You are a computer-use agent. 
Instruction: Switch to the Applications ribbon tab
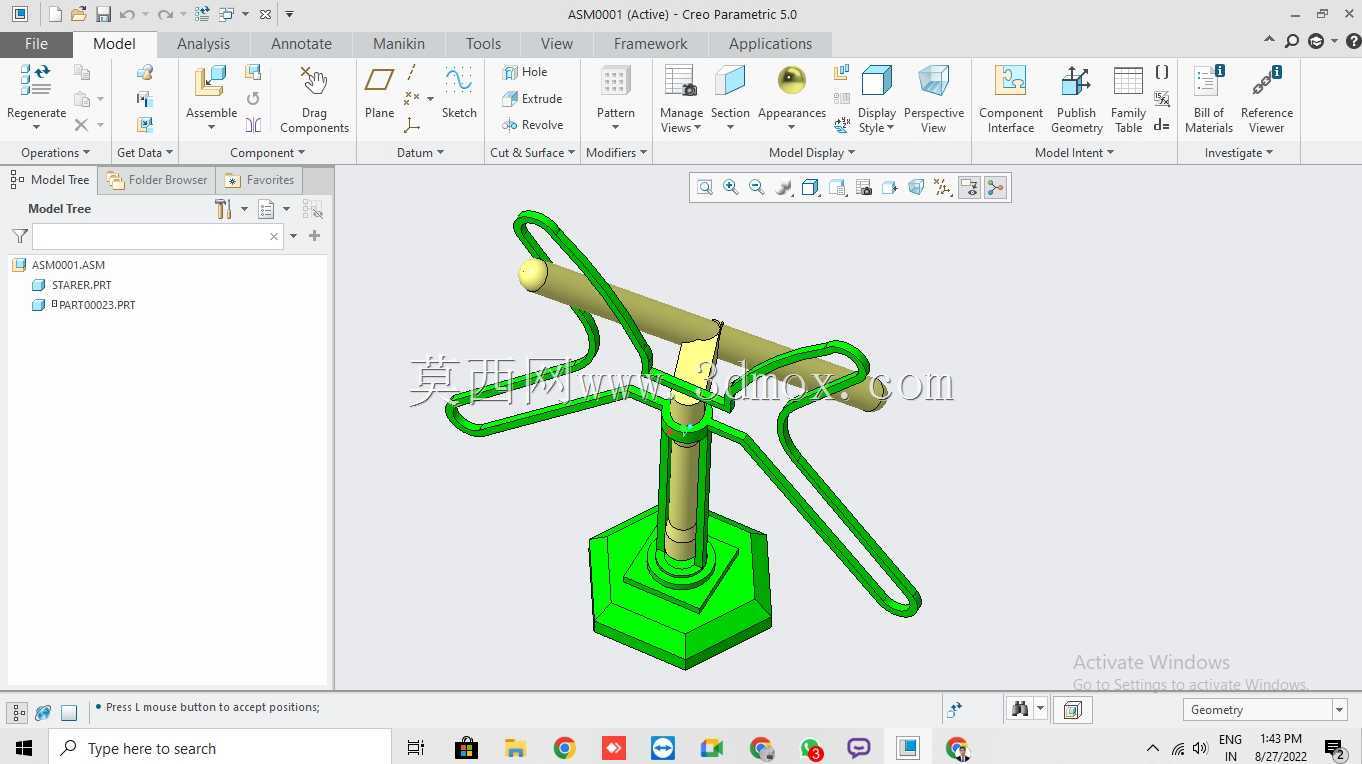tap(770, 44)
